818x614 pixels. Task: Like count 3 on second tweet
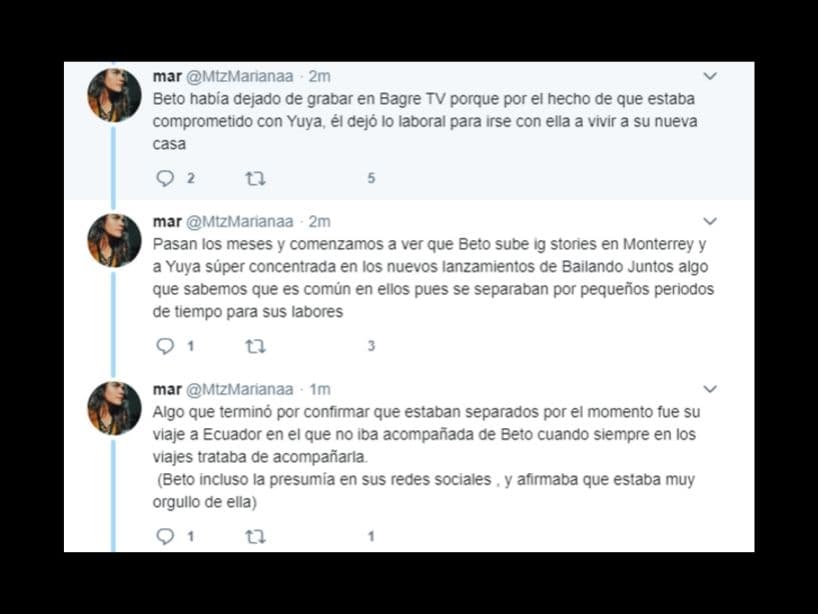(x=371, y=346)
